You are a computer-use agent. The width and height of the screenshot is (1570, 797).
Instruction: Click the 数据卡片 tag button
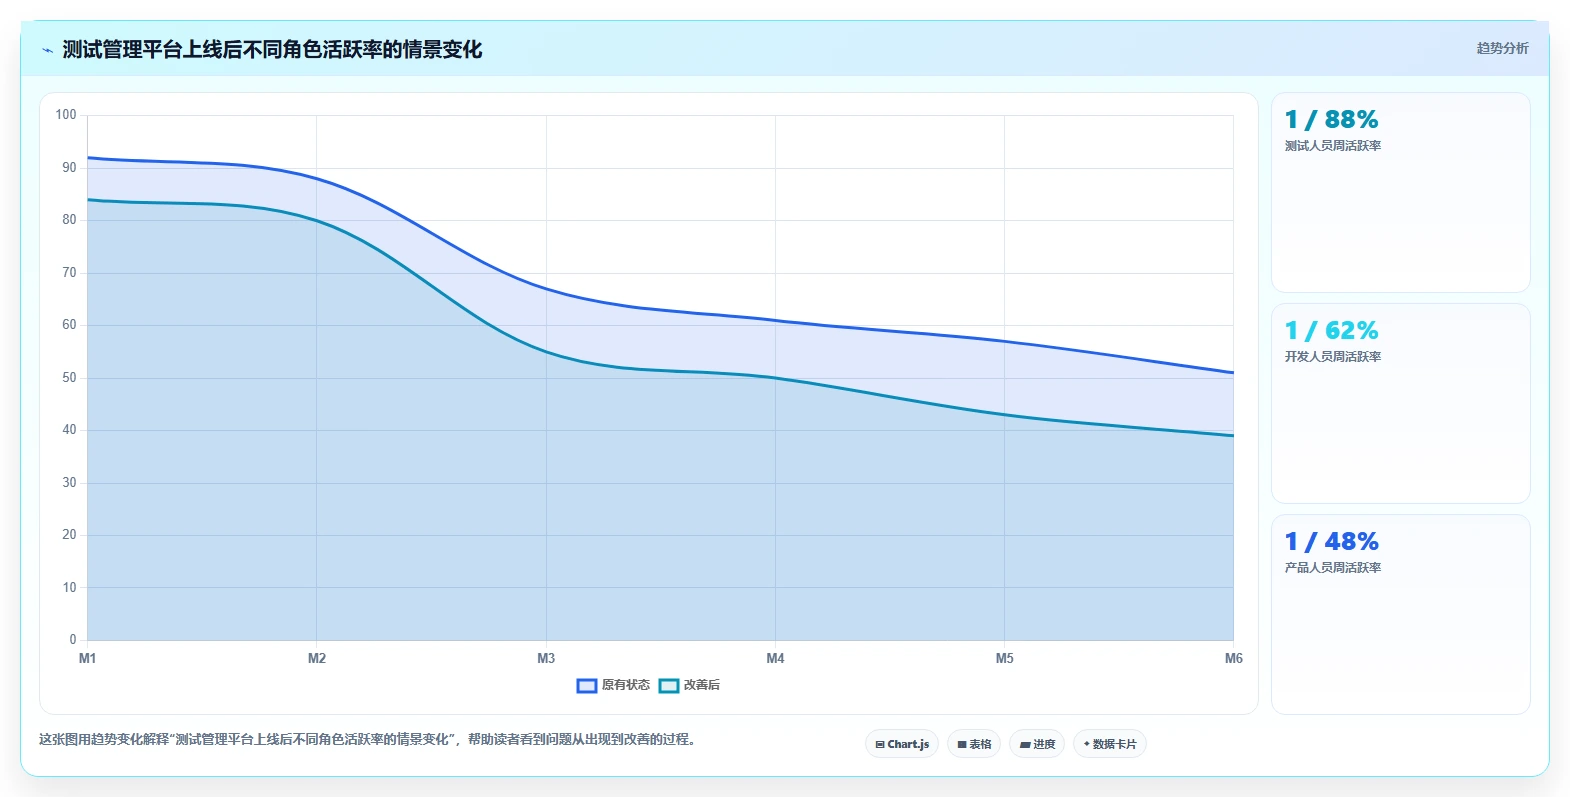1110,744
